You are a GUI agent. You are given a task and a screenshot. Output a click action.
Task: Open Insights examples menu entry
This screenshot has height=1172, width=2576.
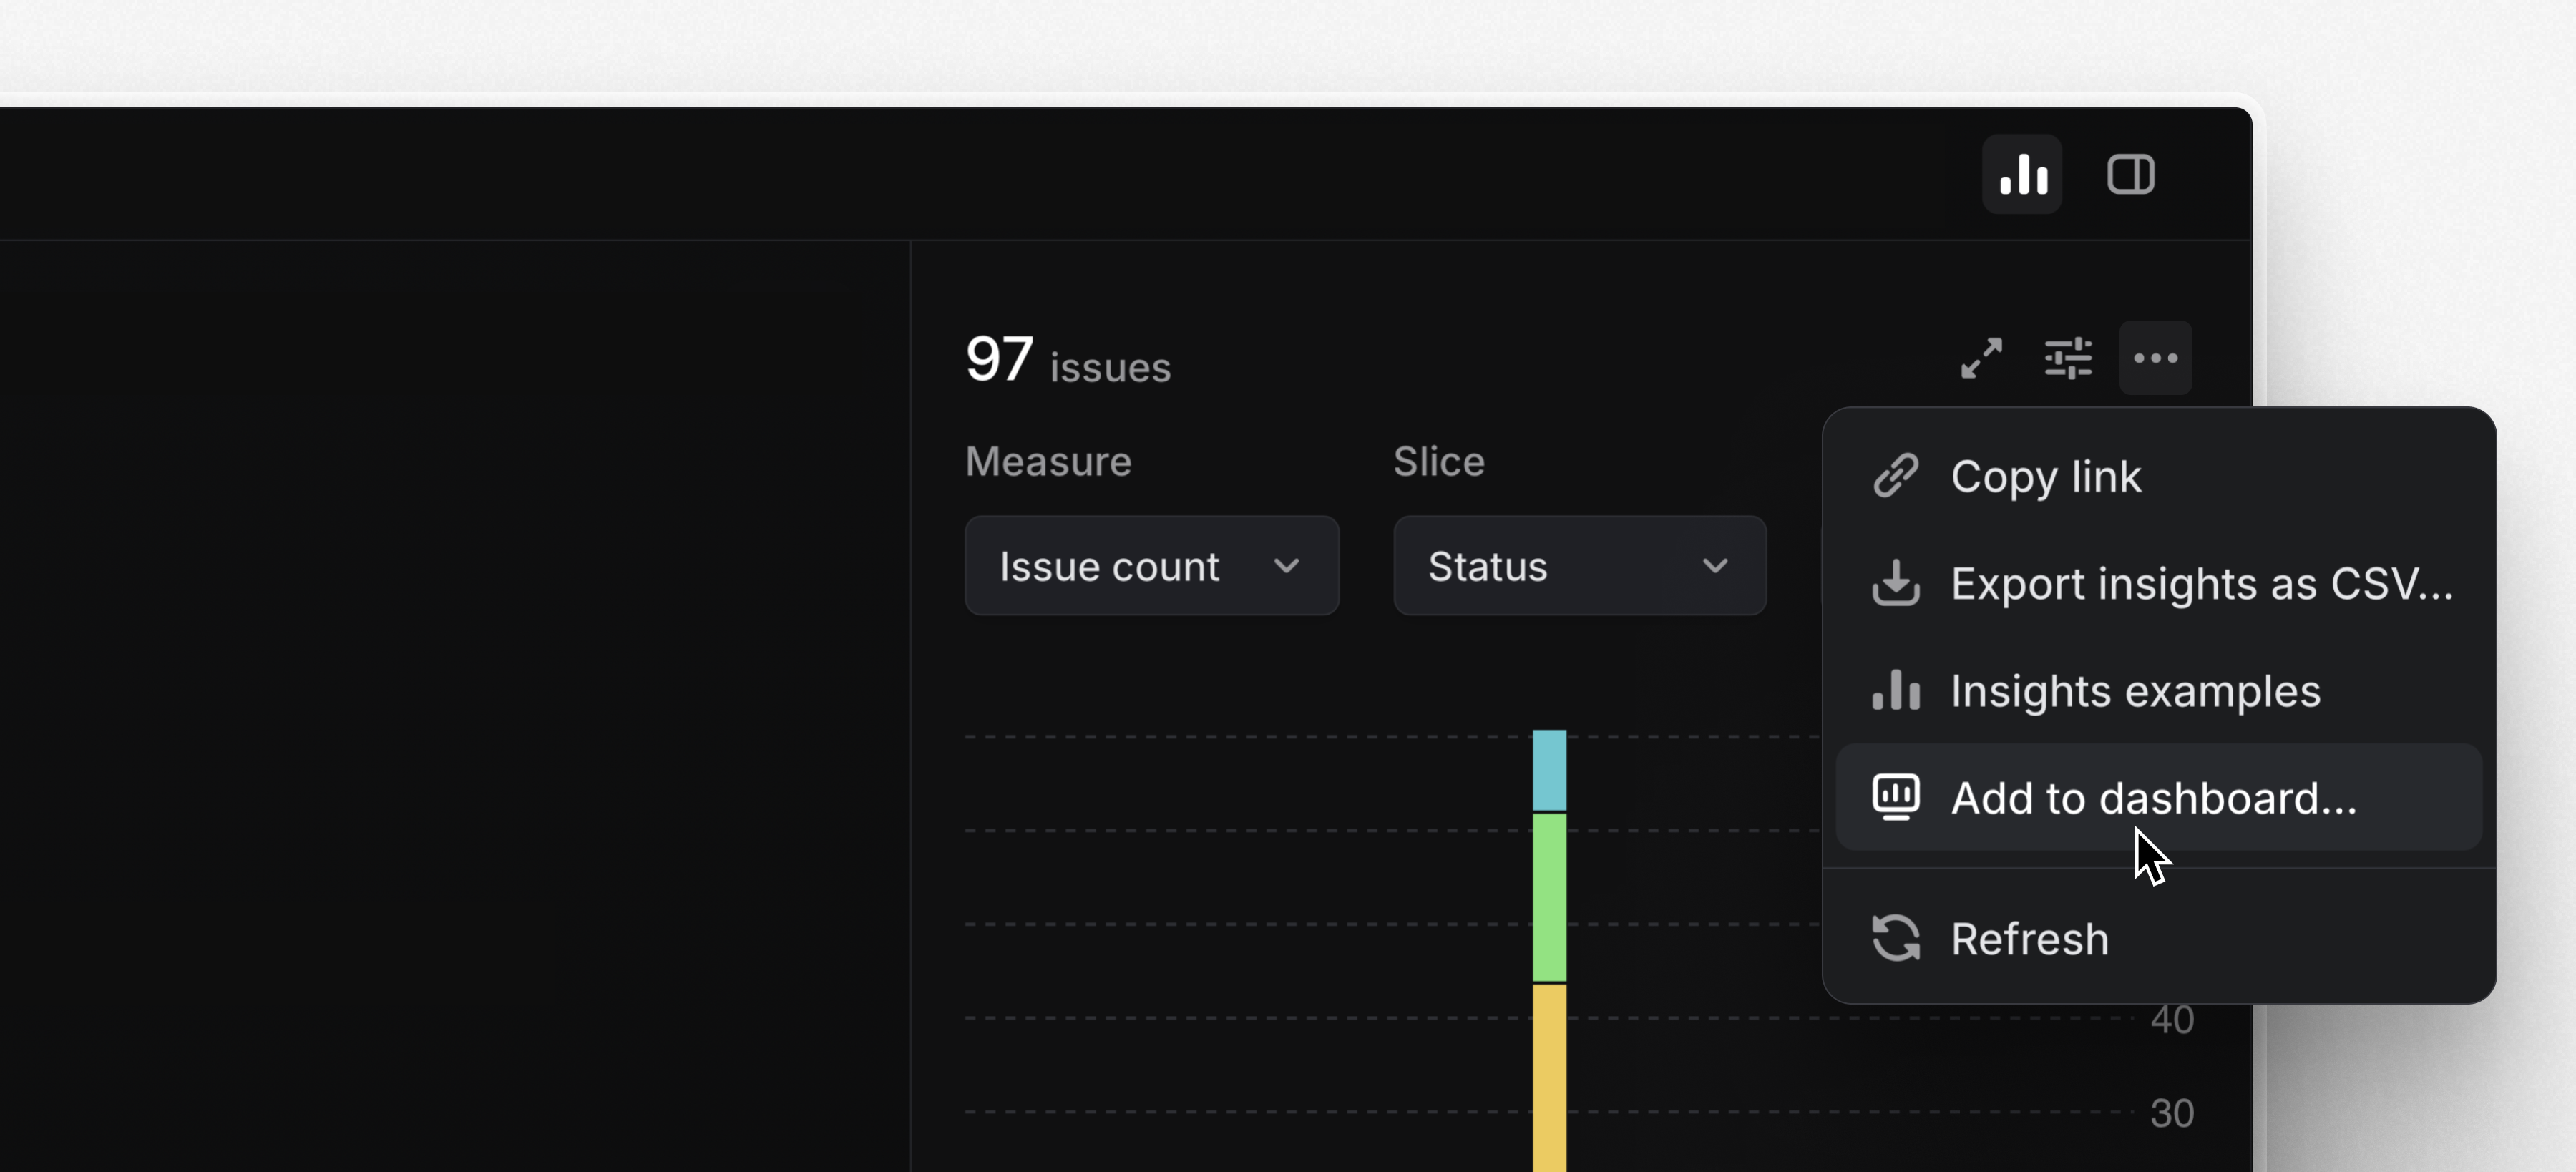click(x=2159, y=691)
